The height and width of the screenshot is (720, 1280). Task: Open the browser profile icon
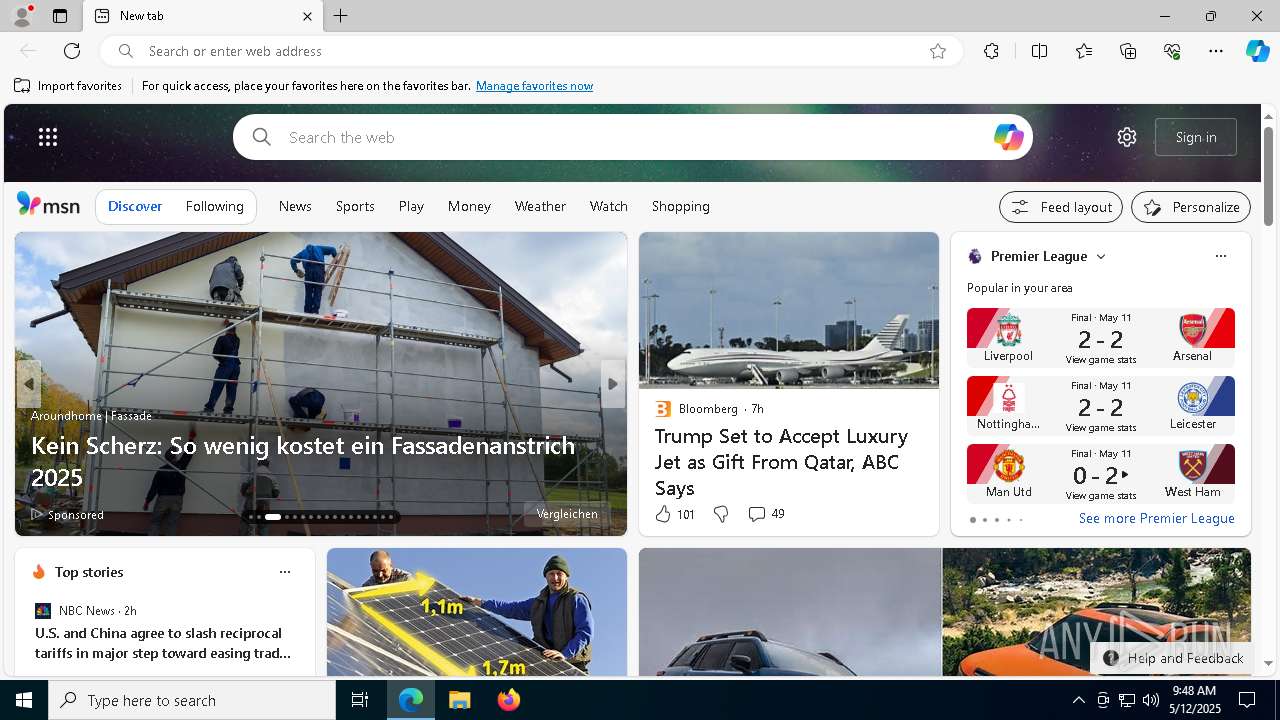(21, 16)
